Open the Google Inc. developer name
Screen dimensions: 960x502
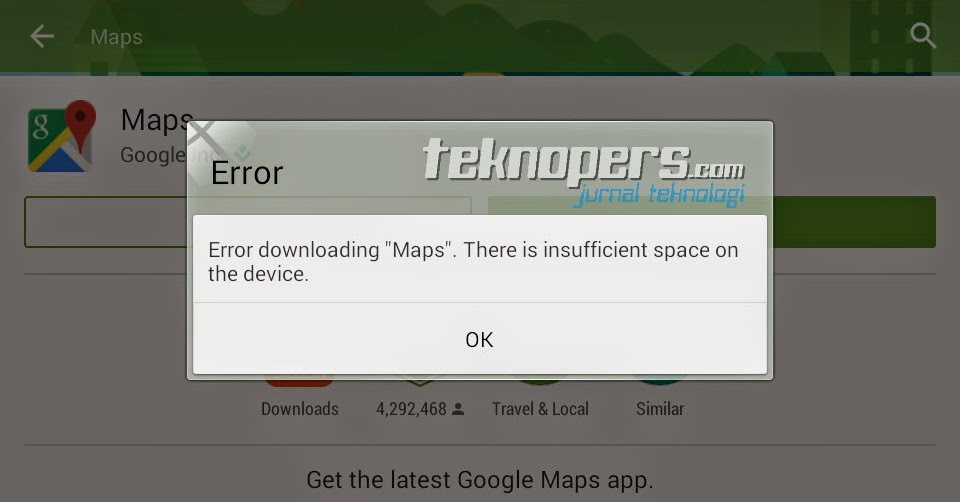tap(153, 155)
